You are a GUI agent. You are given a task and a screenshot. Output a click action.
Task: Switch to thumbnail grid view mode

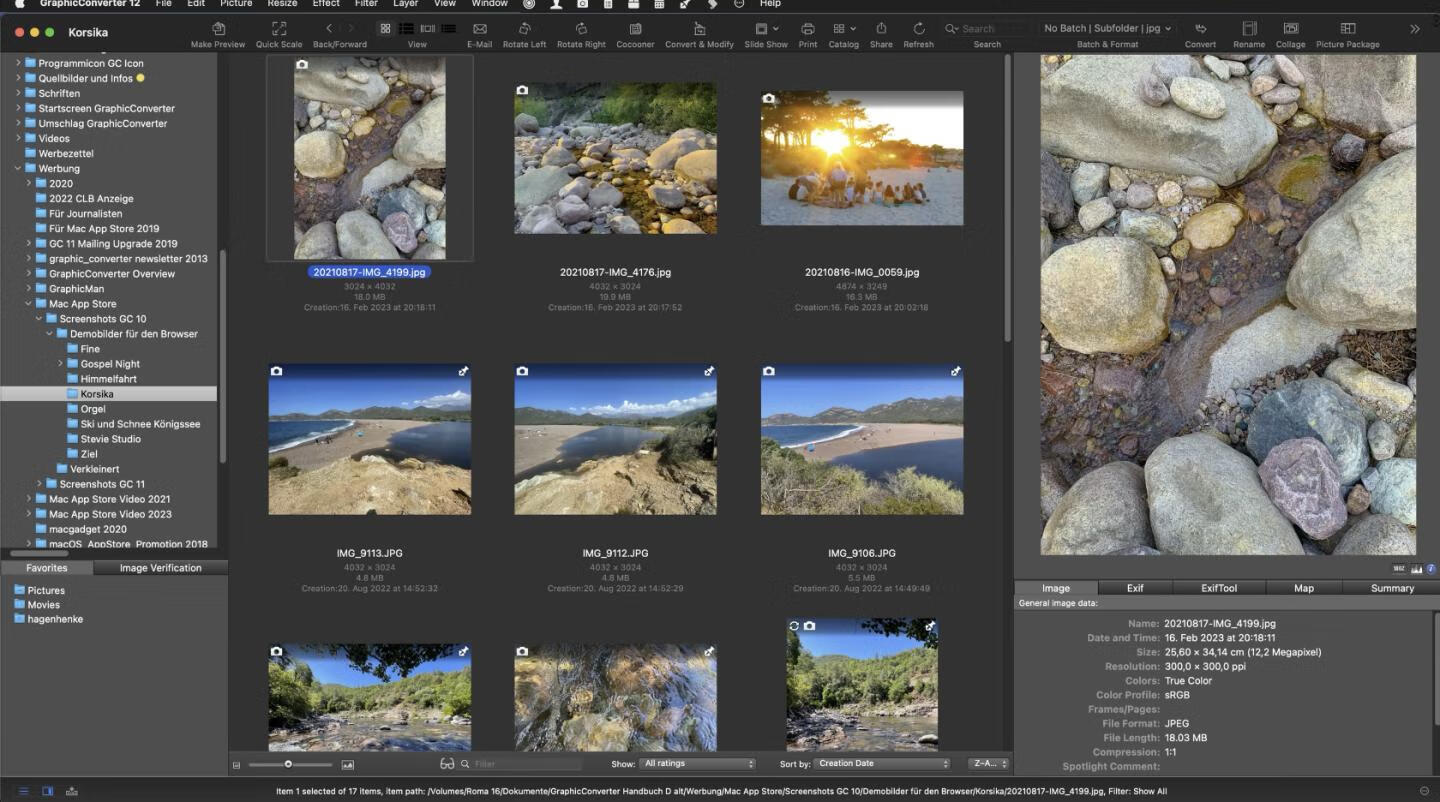pyautogui.click(x=385, y=29)
